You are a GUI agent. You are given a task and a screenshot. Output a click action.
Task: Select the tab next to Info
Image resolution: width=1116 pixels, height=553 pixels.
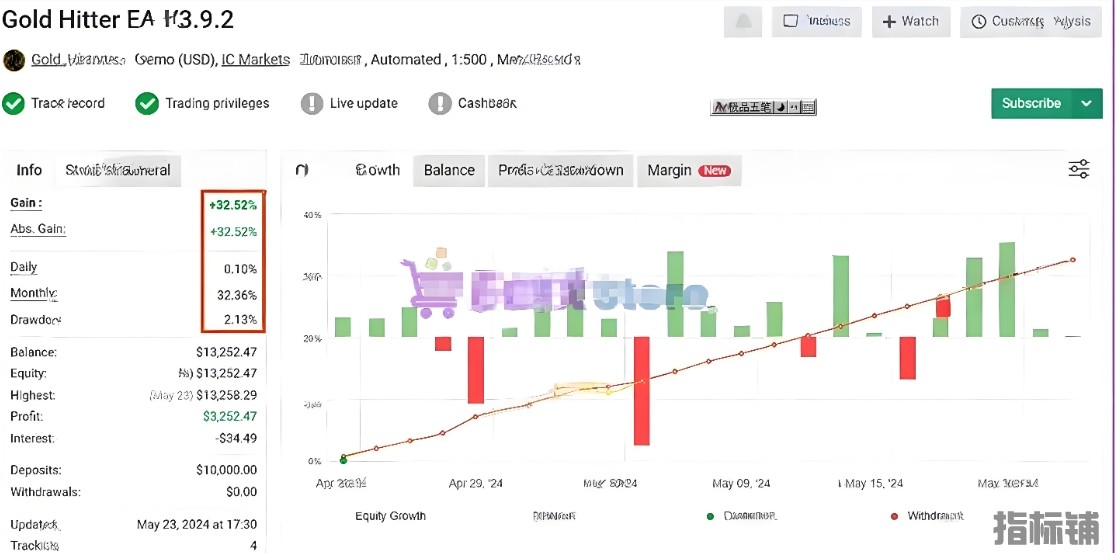coord(117,170)
